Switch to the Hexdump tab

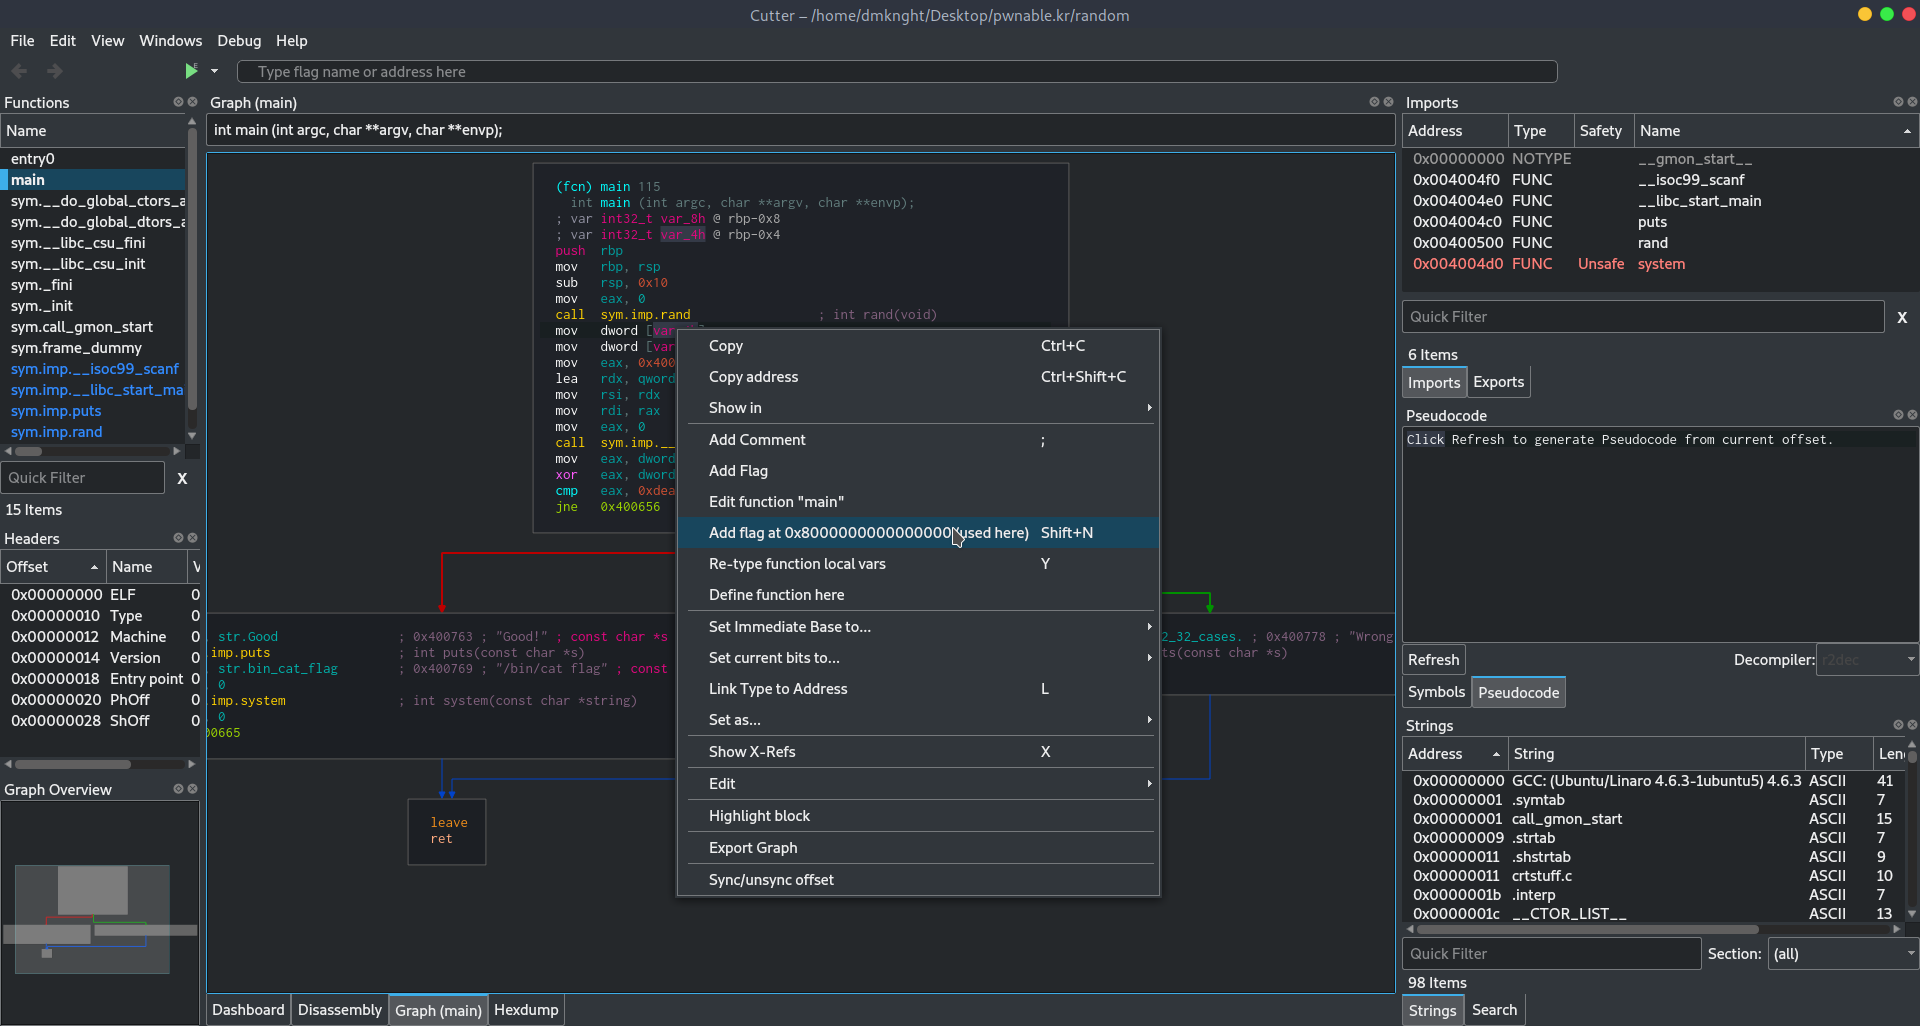tap(526, 1010)
